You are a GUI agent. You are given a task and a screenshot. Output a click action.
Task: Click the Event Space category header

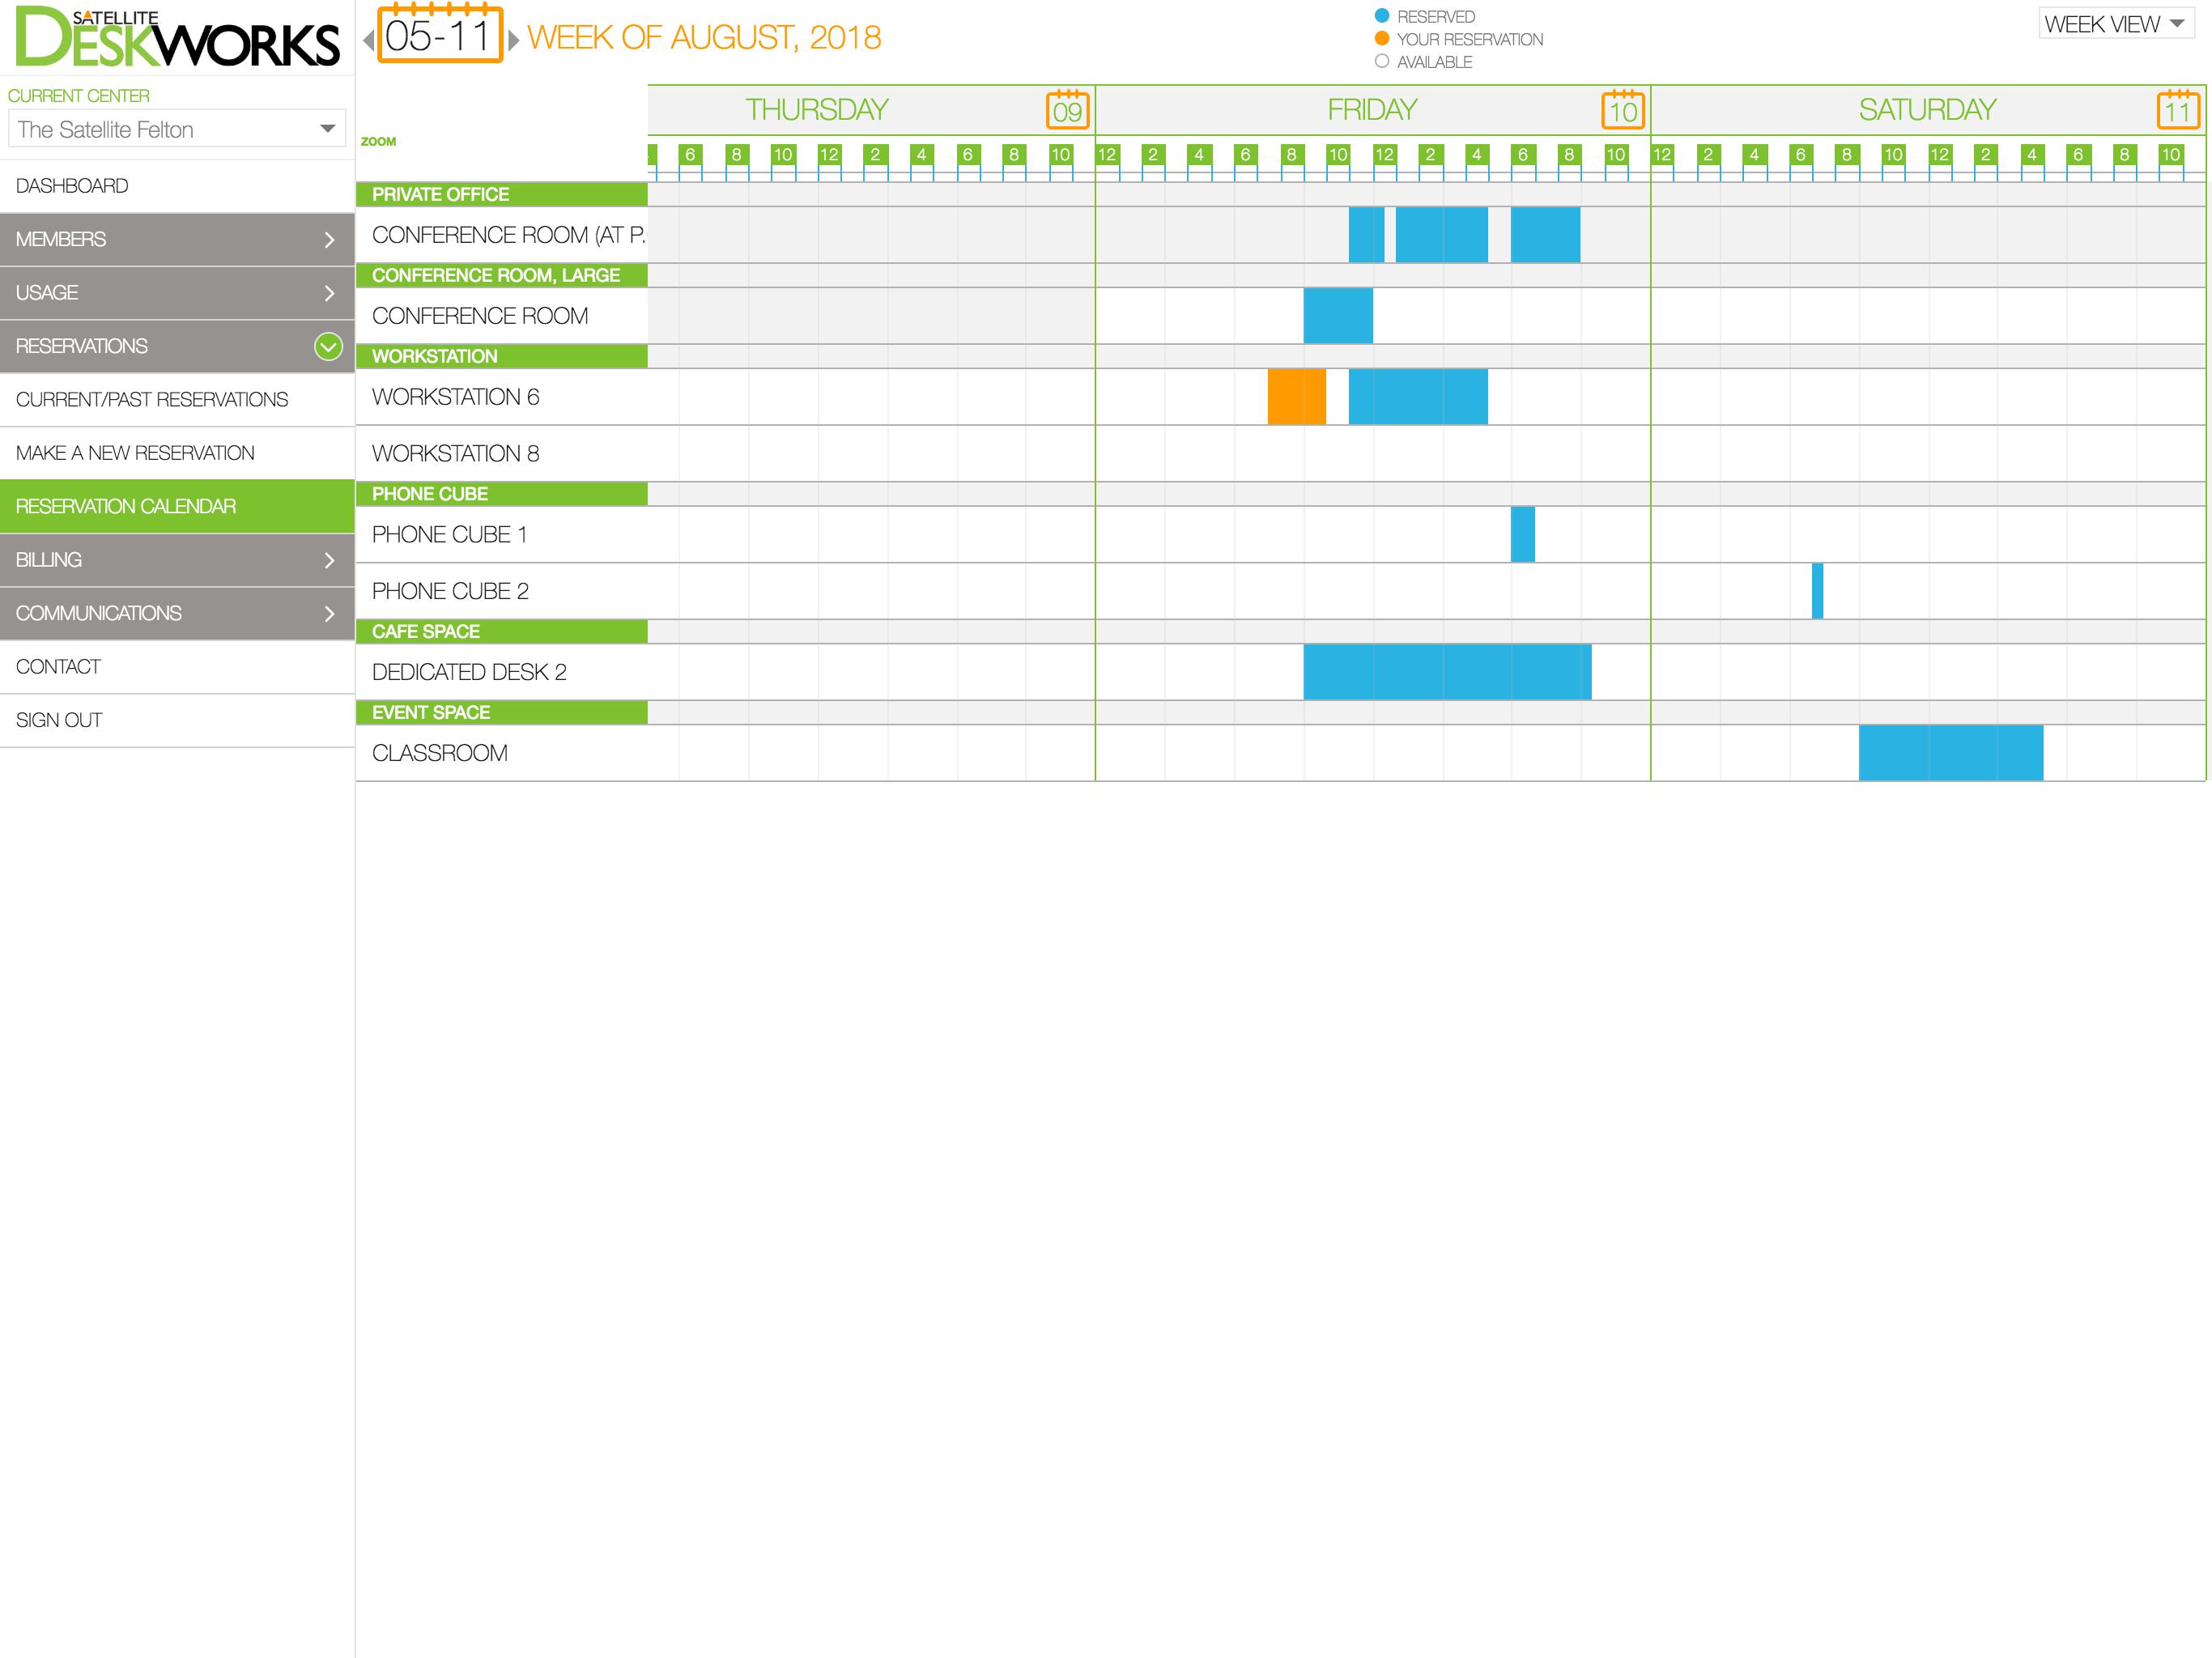tap(502, 712)
